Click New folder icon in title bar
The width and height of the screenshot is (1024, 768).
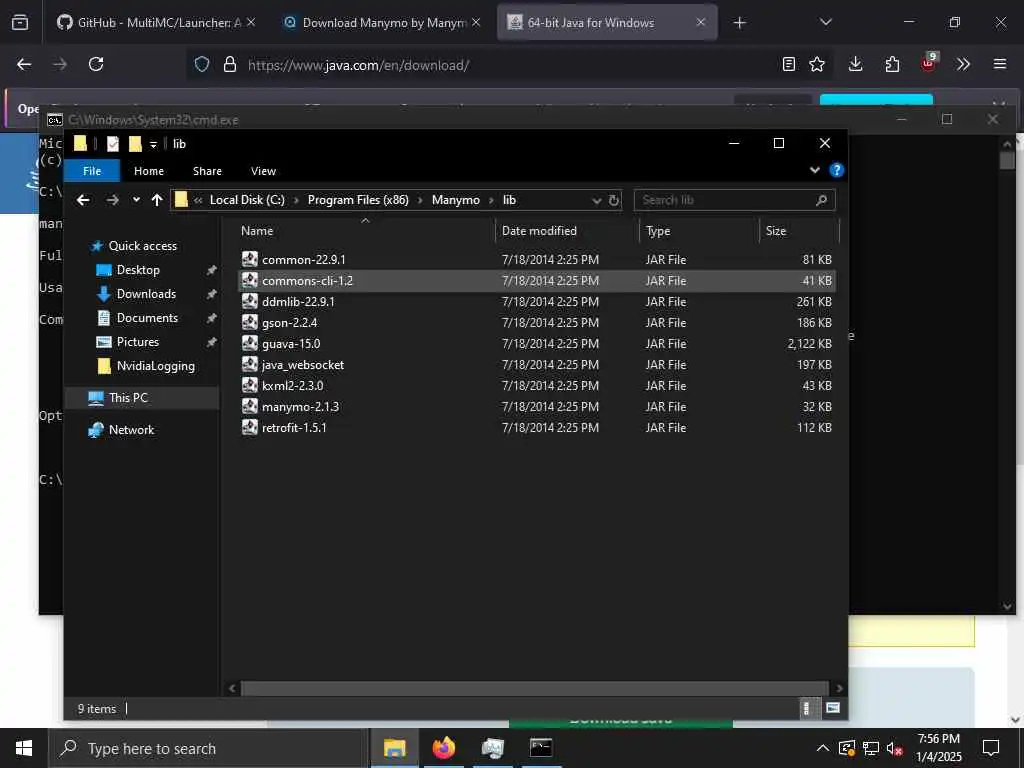pos(135,144)
